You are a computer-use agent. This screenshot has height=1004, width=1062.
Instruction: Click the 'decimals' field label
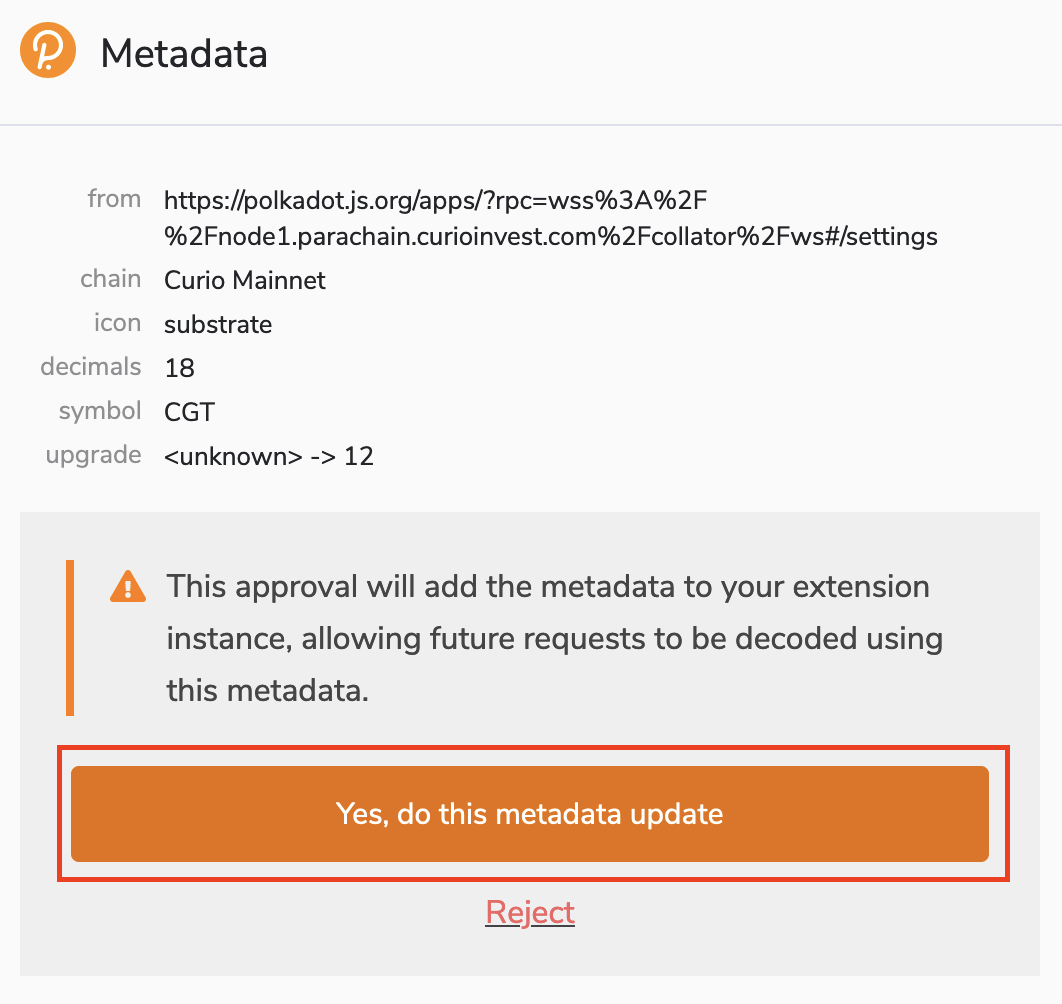pyautogui.click(x=91, y=367)
